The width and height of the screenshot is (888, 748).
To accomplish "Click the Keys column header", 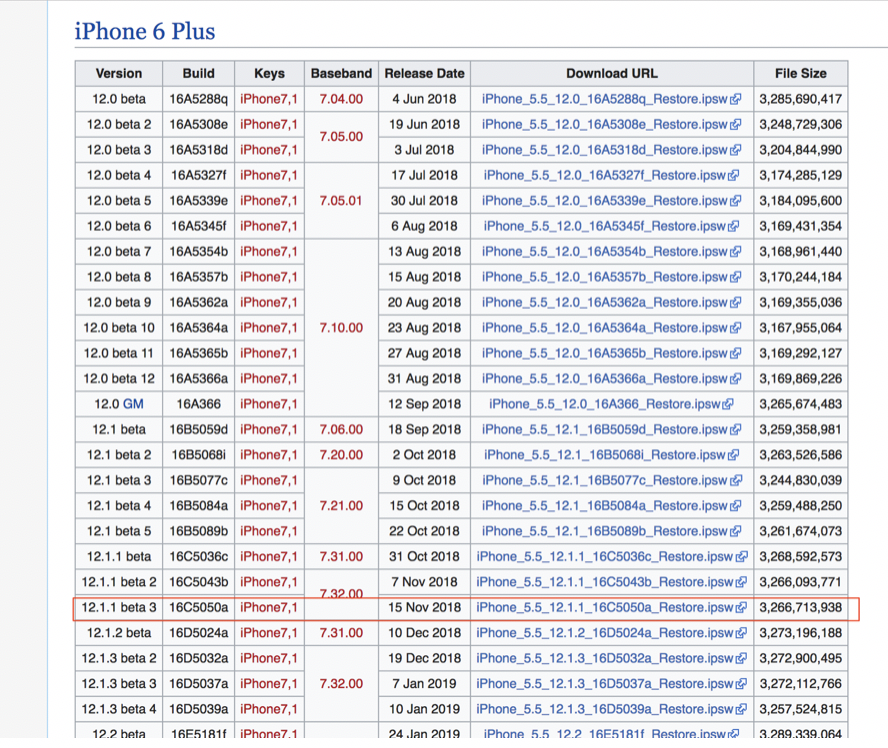I will point(269,74).
